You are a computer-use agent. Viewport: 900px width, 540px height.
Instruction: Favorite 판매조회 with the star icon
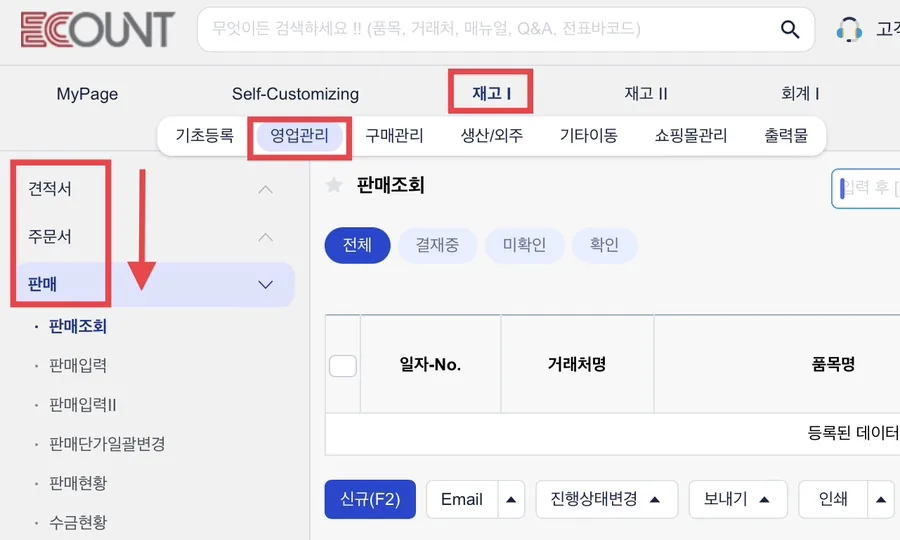click(x=334, y=185)
